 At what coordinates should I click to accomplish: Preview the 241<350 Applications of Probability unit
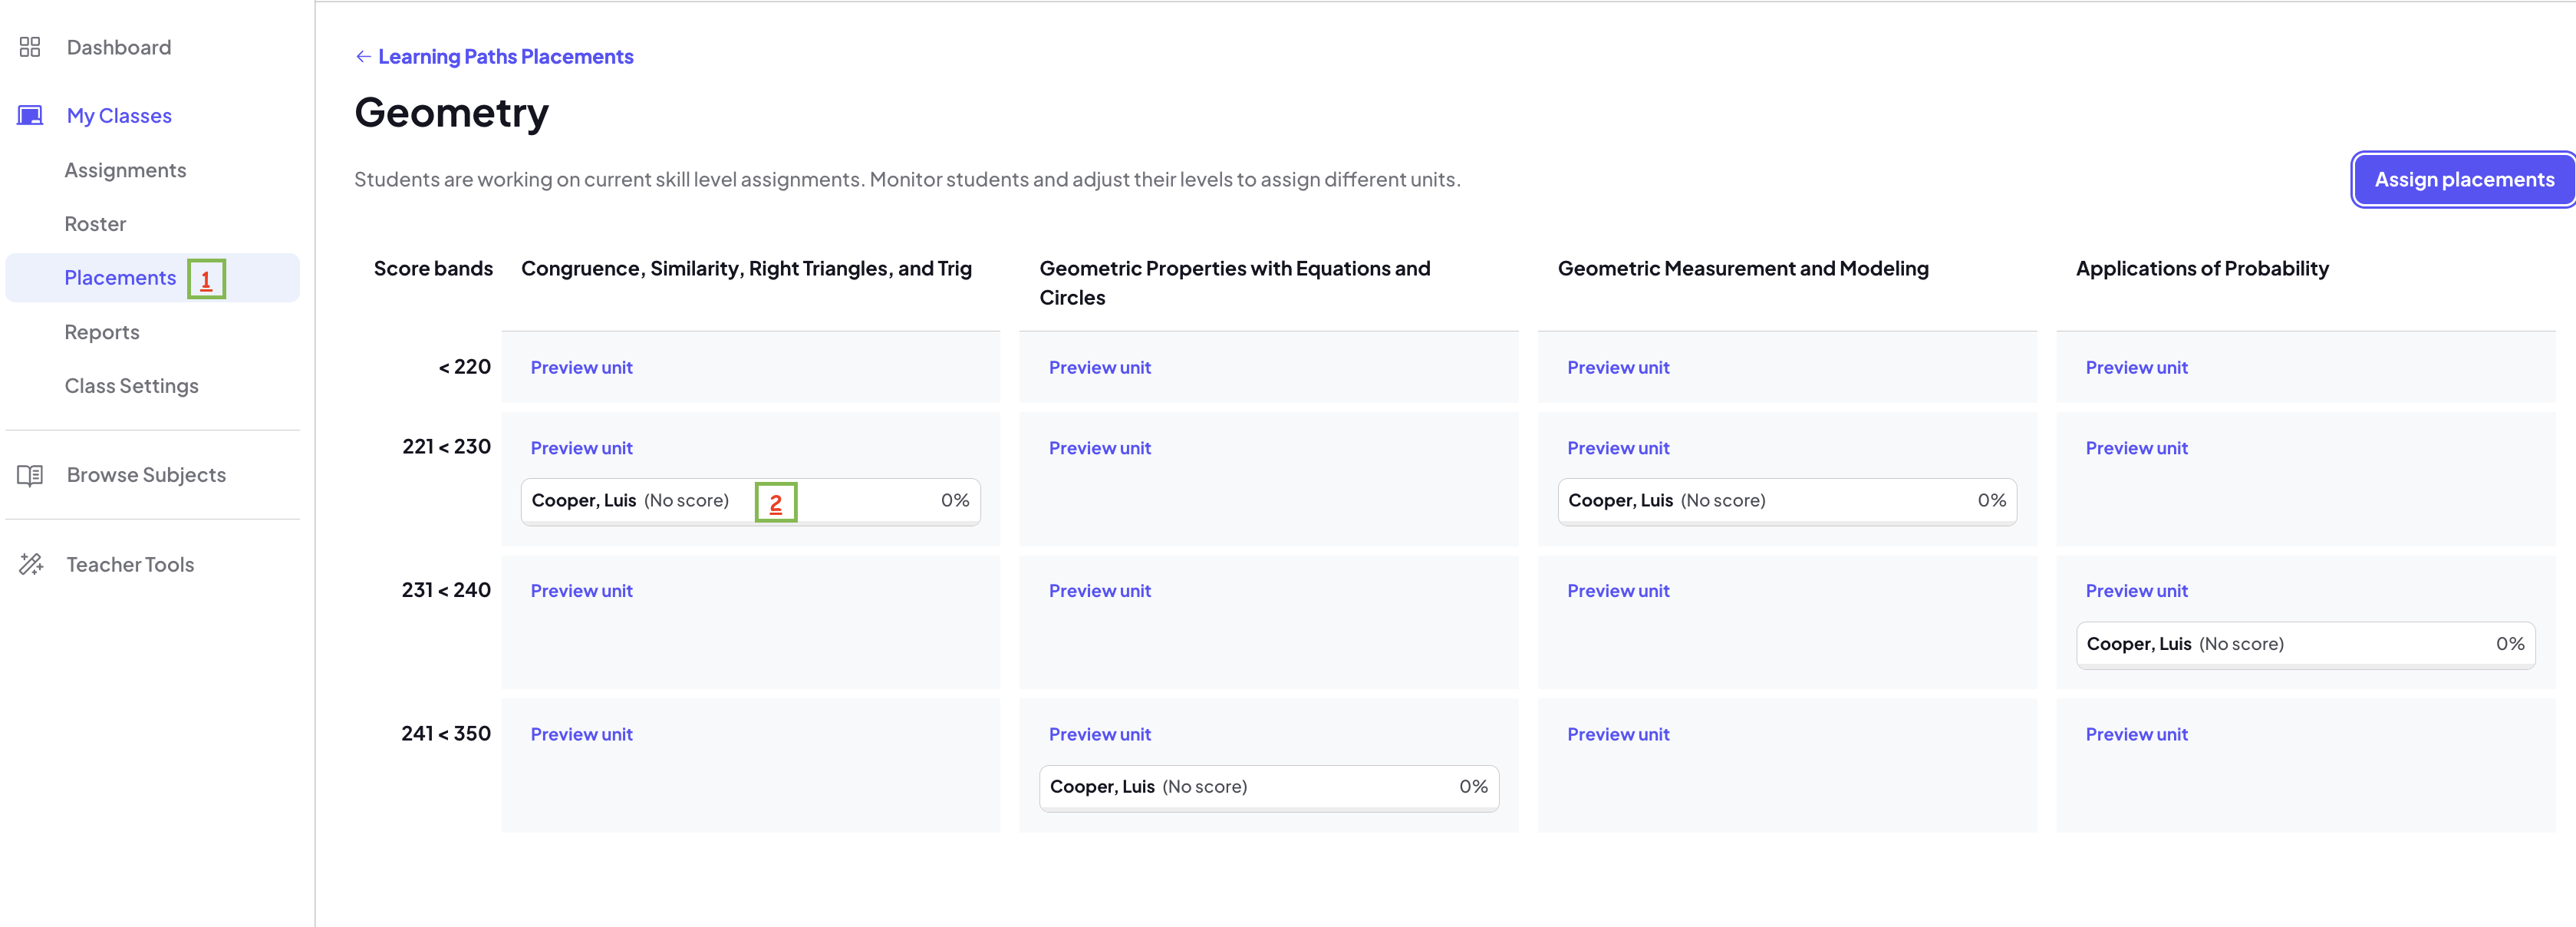2136,735
